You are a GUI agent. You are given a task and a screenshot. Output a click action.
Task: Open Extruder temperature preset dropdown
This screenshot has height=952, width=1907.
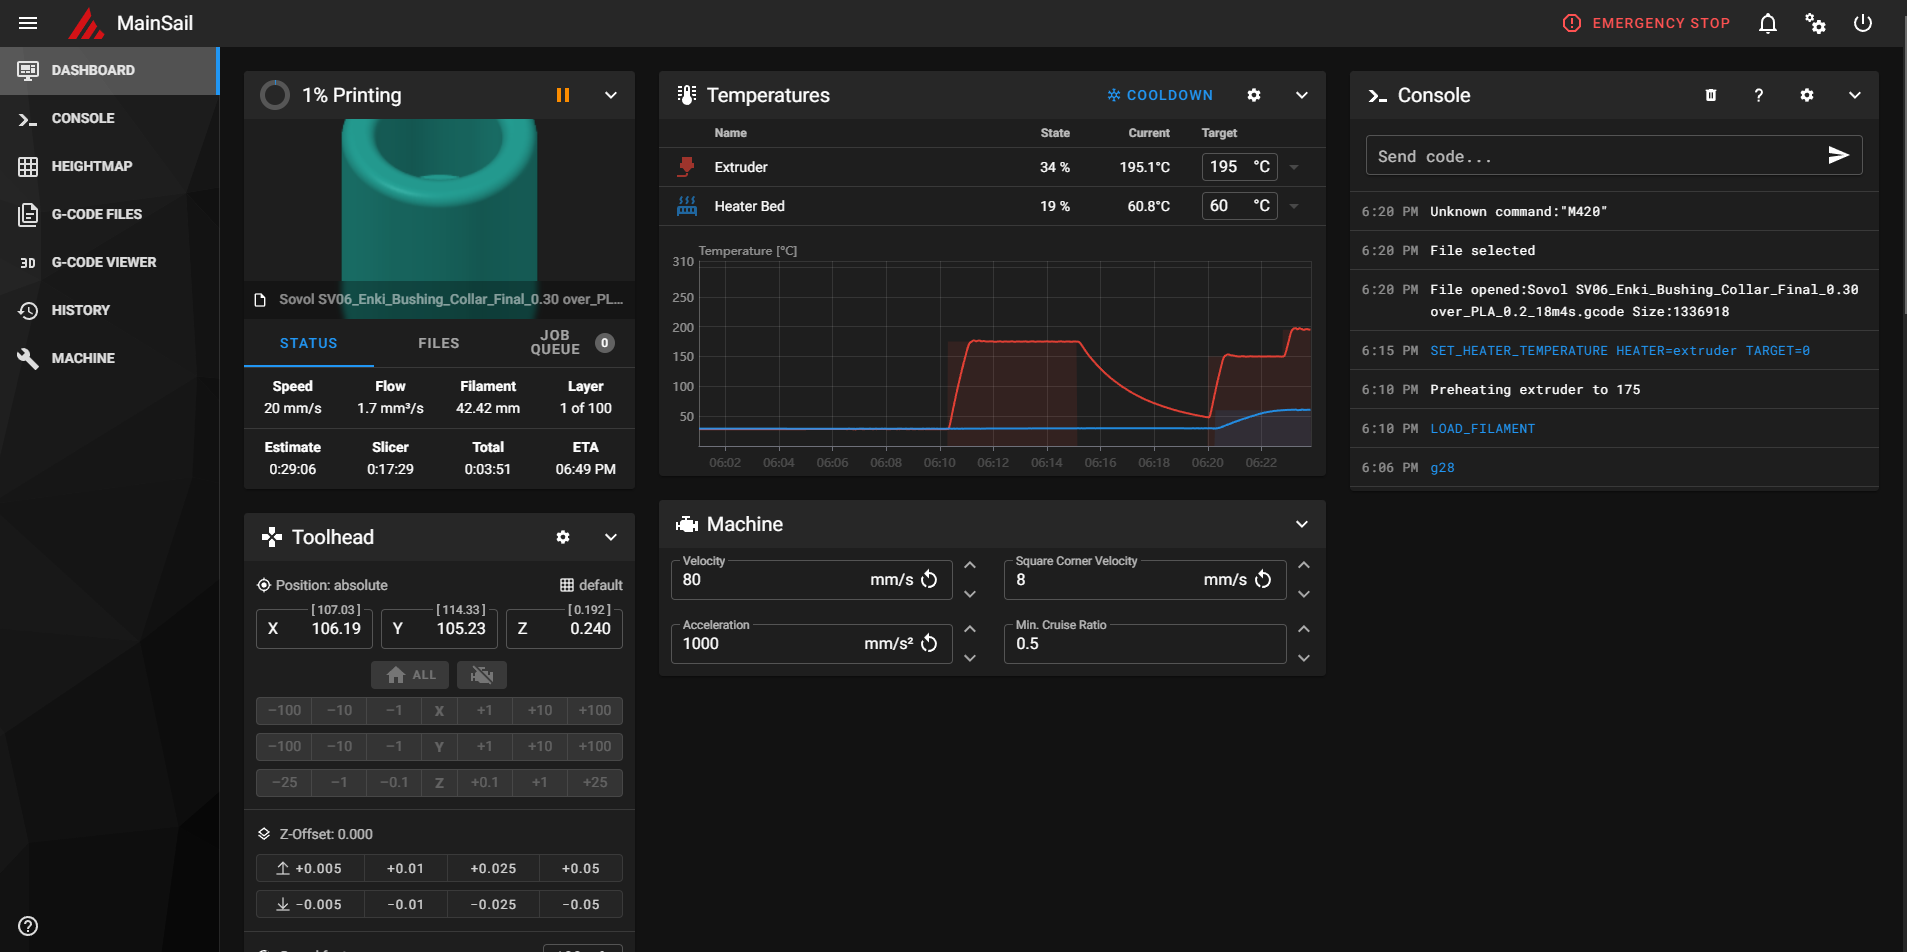1294,167
